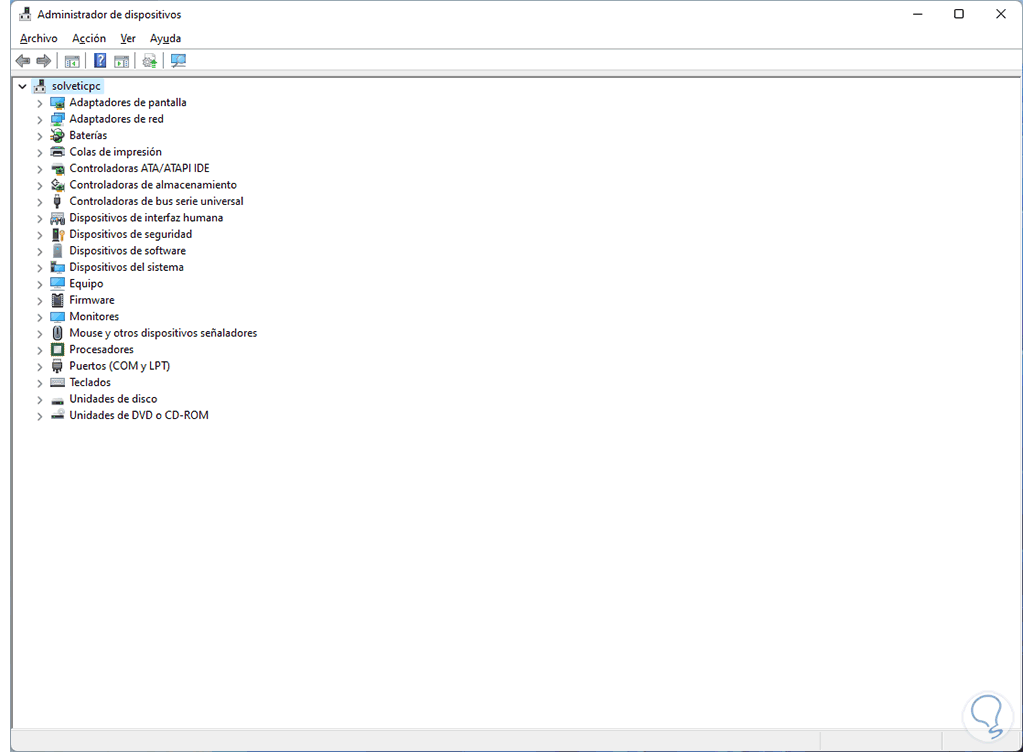Open the Help toolbar icon

(x=100, y=61)
